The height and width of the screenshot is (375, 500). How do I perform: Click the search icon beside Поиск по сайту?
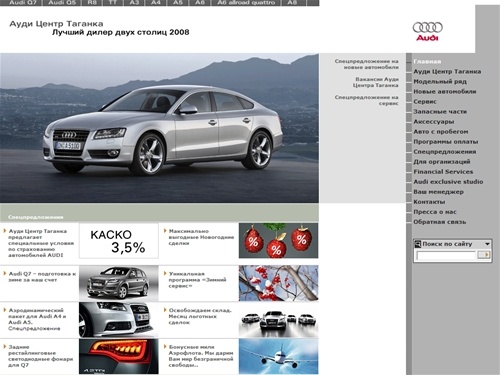tap(418, 244)
